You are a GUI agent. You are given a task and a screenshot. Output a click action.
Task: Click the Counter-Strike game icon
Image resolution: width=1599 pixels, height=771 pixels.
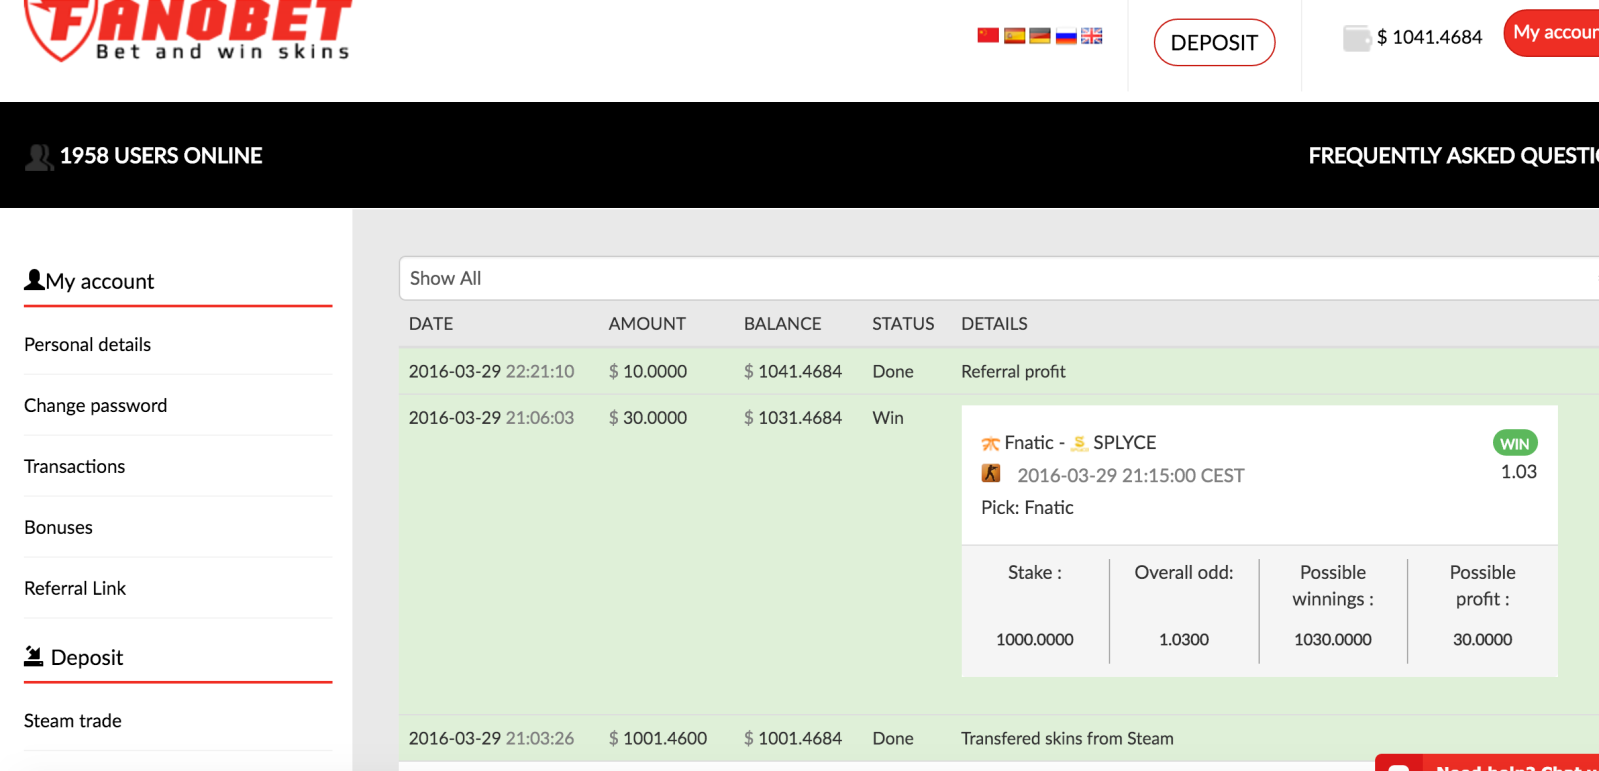click(991, 473)
